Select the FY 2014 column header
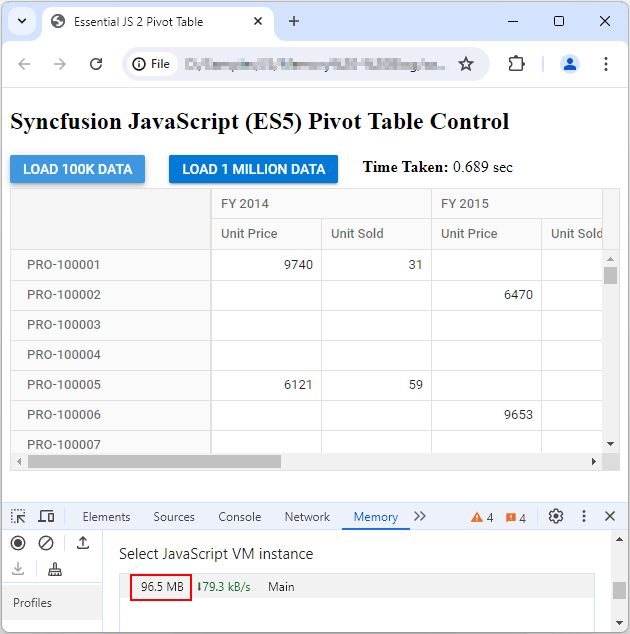 321,203
